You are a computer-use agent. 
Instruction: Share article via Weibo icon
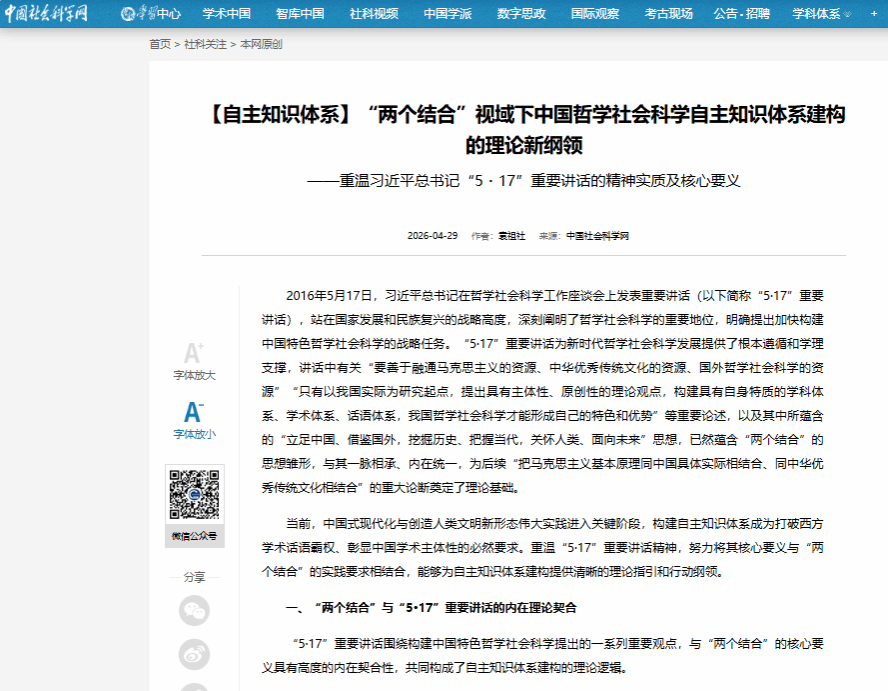pos(194,654)
